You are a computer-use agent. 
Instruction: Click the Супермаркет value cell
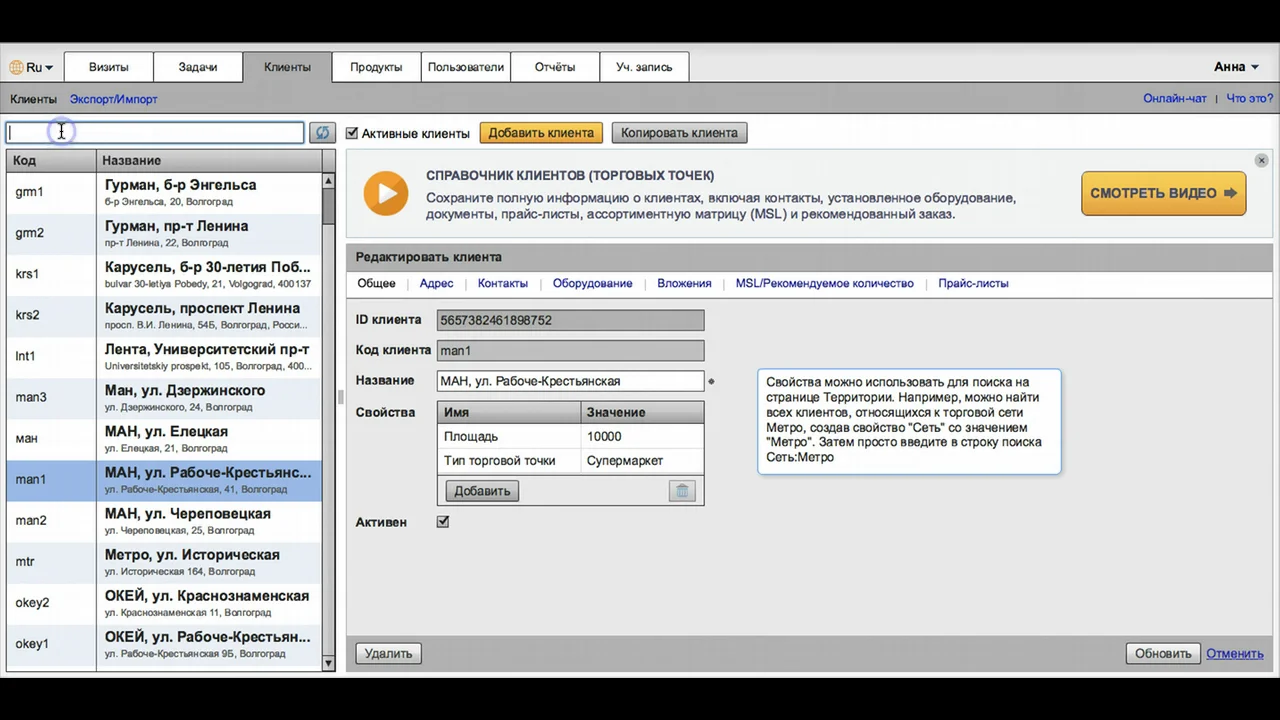[x=642, y=461]
